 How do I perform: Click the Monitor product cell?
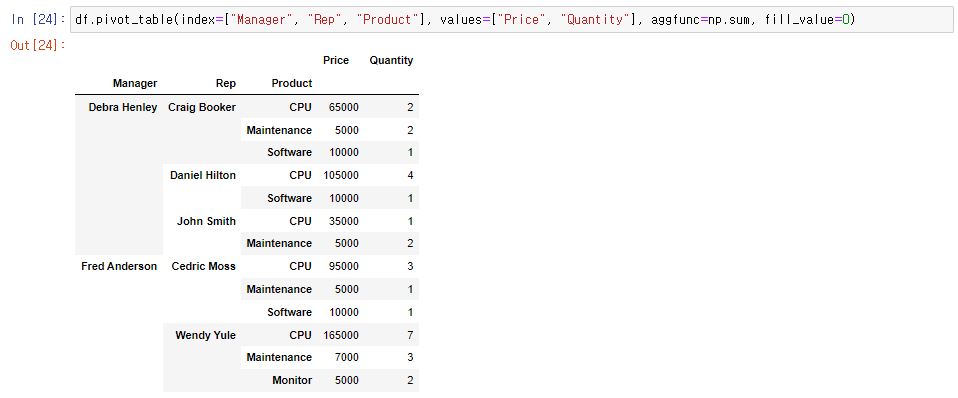pos(292,380)
